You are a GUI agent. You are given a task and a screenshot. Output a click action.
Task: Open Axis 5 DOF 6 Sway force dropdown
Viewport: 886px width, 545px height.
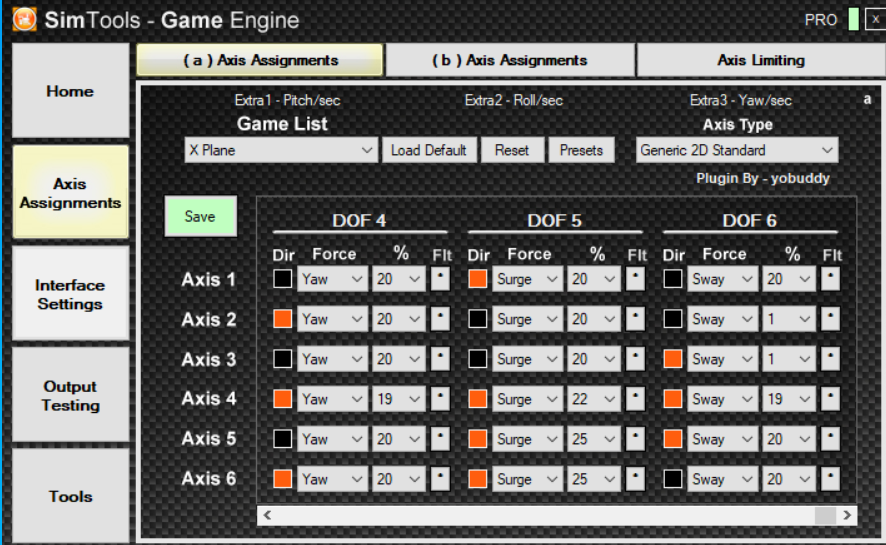click(x=722, y=439)
